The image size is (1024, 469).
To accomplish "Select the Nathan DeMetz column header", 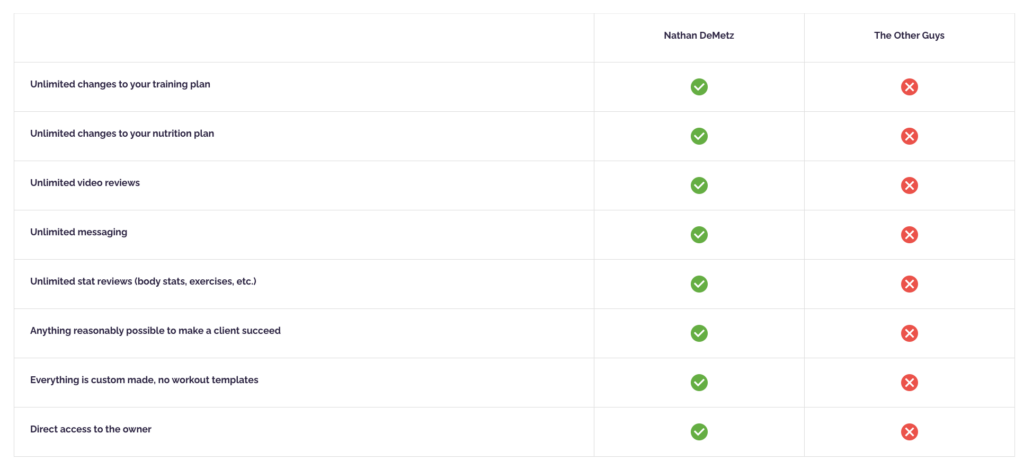I will coord(699,36).
